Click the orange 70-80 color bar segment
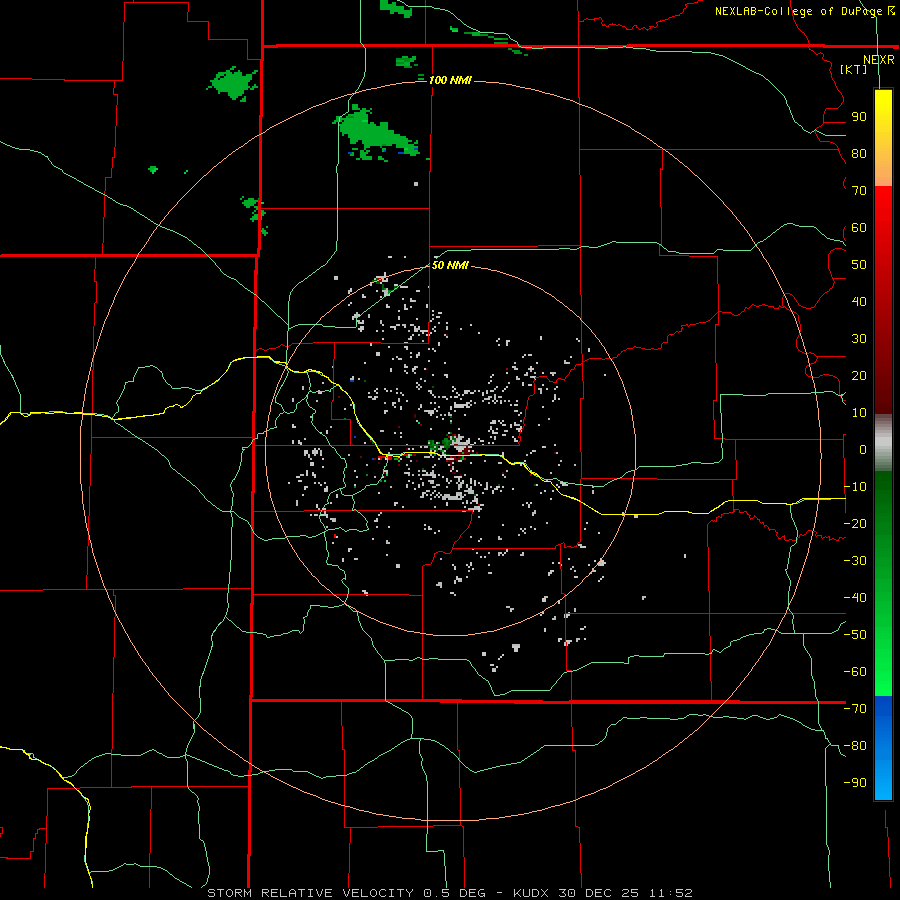Image resolution: width=900 pixels, height=900 pixels. pyautogui.click(x=883, y=170)
